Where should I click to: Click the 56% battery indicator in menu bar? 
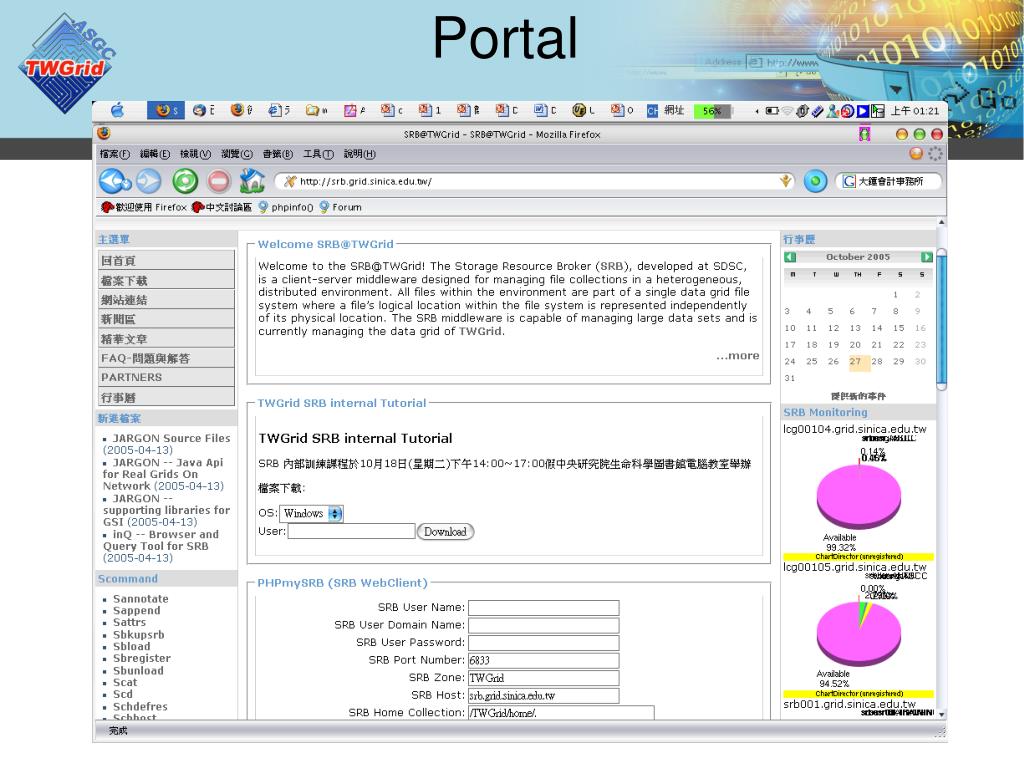712,111
